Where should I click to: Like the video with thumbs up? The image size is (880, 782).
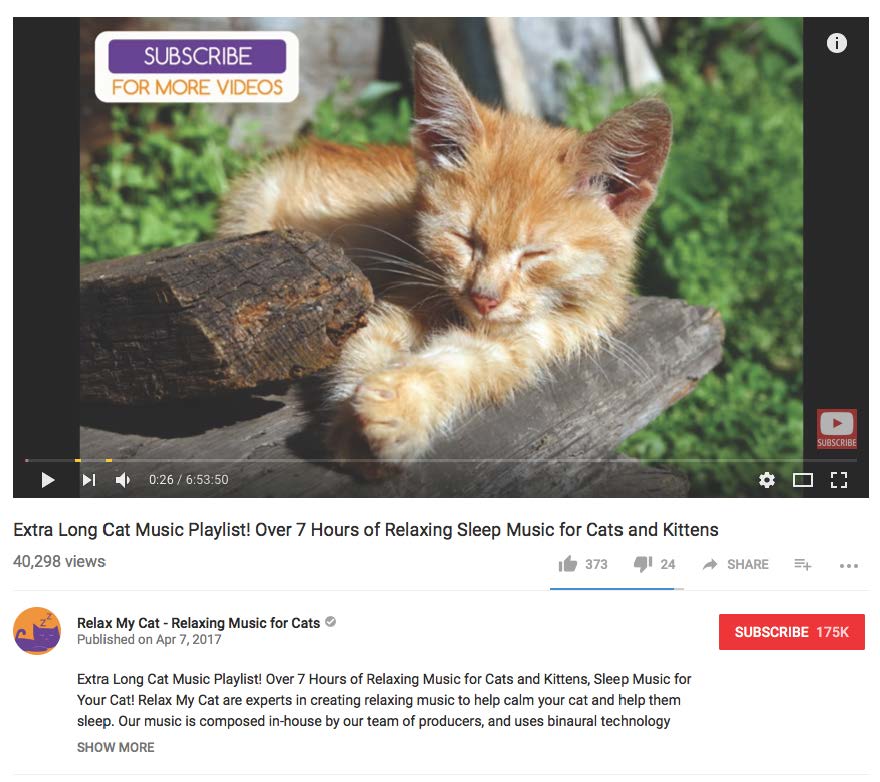(x=567, y=564)
